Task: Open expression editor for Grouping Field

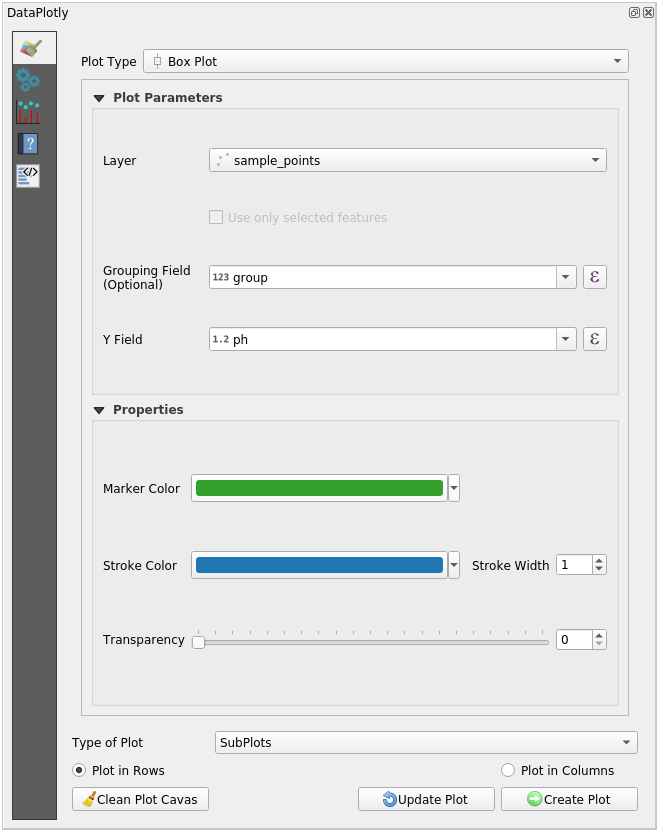Action: tap(594, 277)
